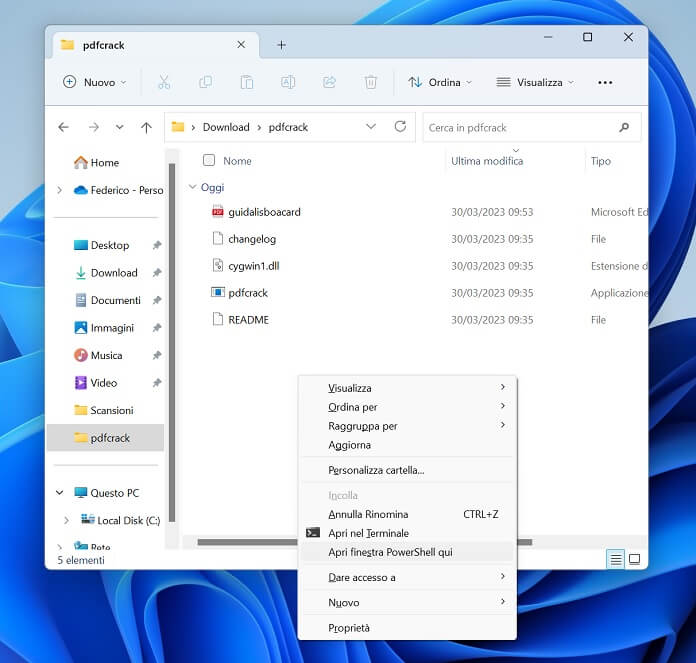Screen dimensions: 696x663
Task: Collapse the Questo PC tree node
Action: 59,493
